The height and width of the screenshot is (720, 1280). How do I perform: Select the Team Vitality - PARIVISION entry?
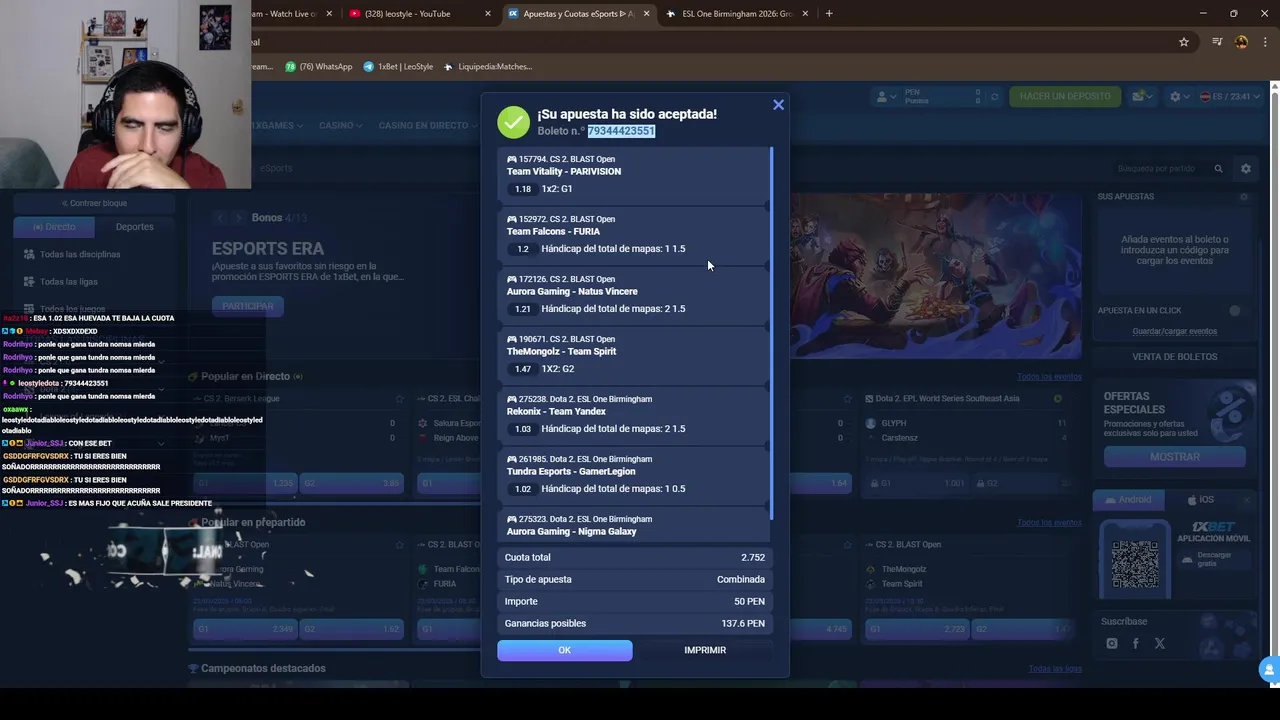[633, 175]
